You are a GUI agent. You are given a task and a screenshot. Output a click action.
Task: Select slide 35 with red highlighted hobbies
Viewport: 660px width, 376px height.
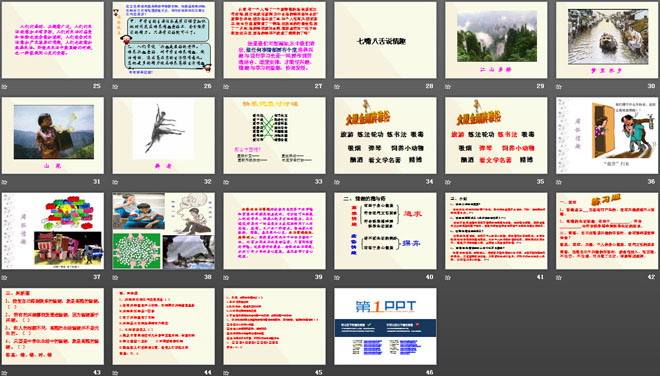point(496,136)
